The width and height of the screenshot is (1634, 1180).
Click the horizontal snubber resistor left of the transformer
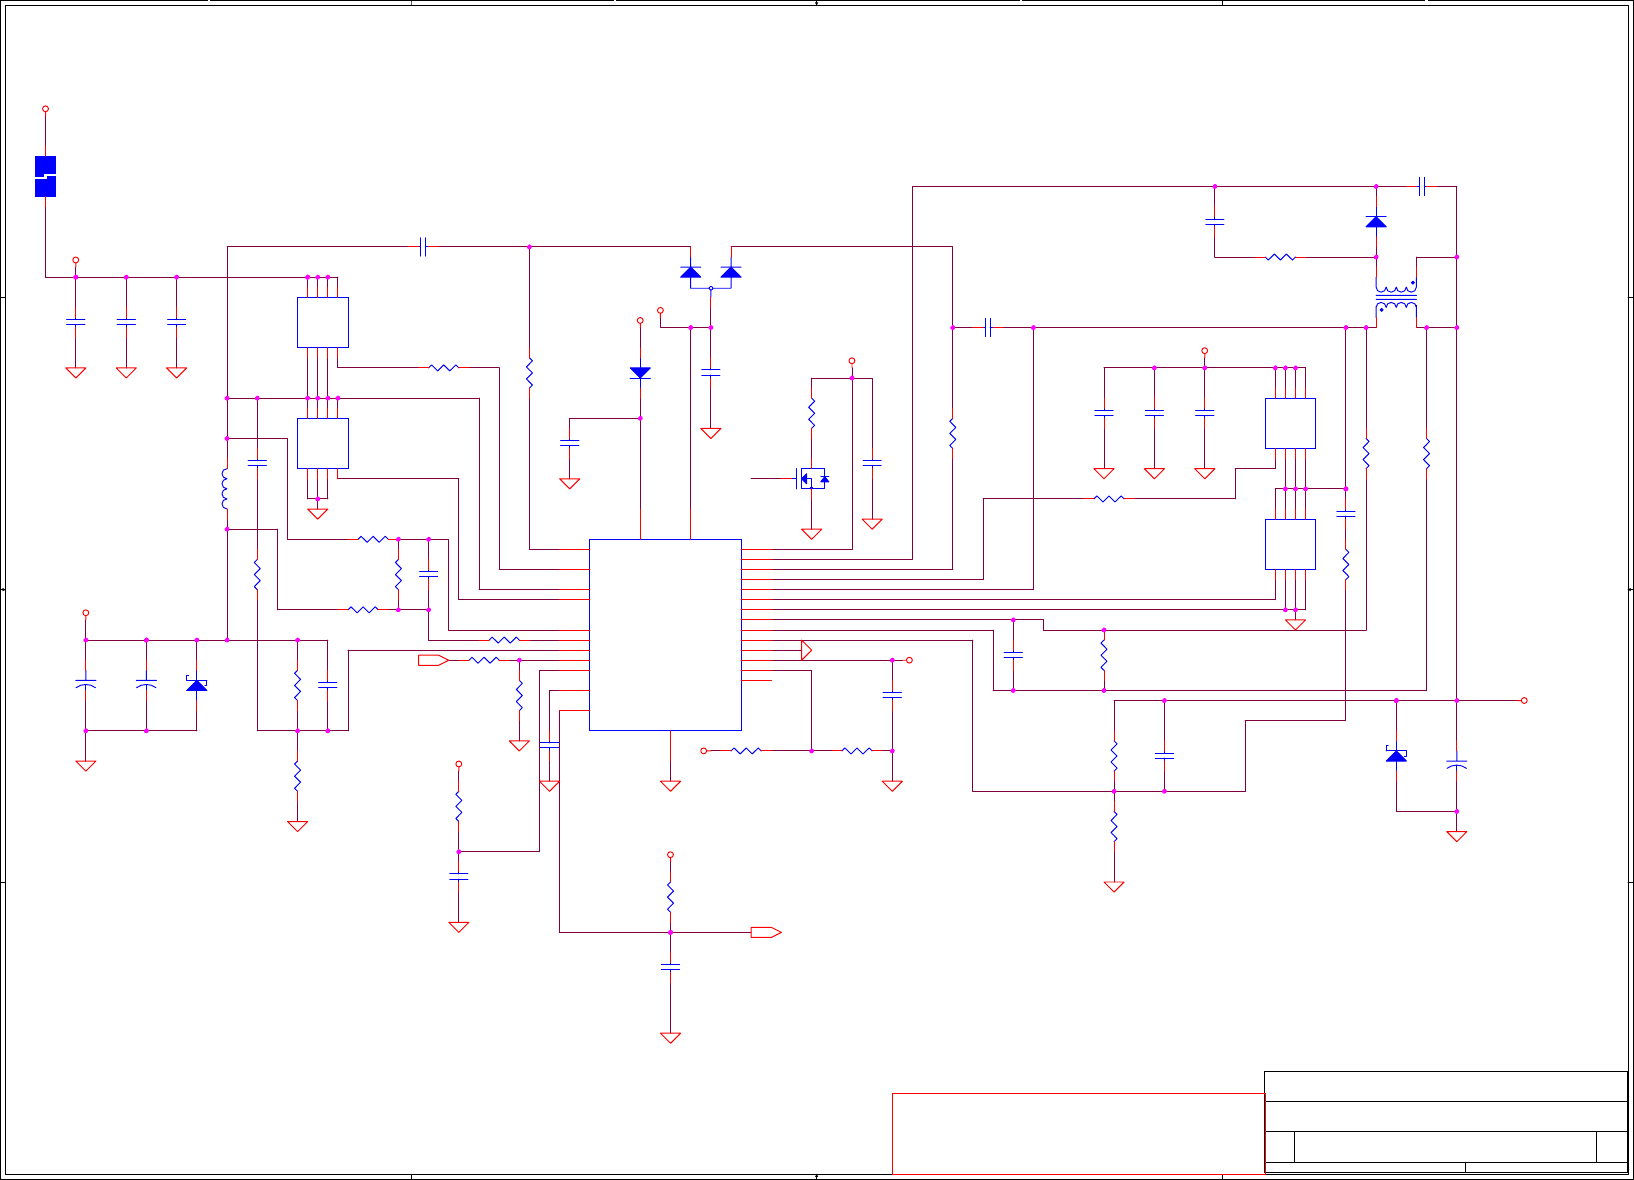[1280, 257]
